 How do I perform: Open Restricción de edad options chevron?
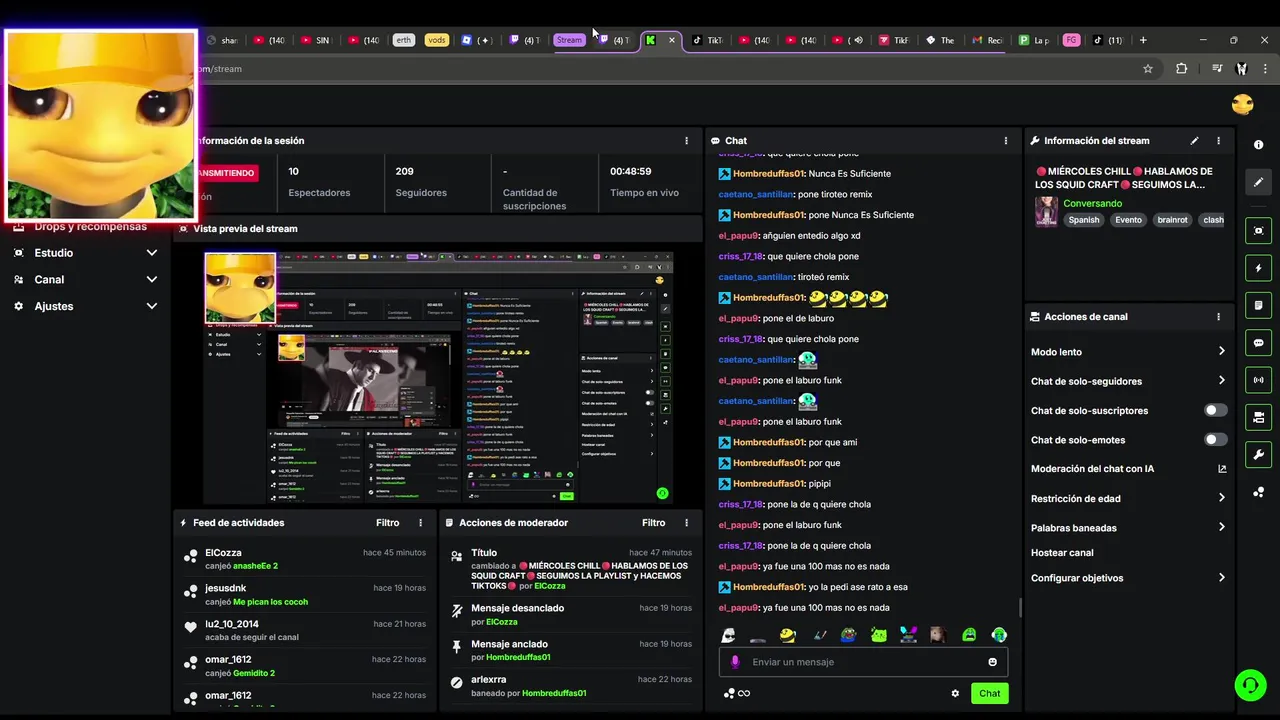[1221, 498]
